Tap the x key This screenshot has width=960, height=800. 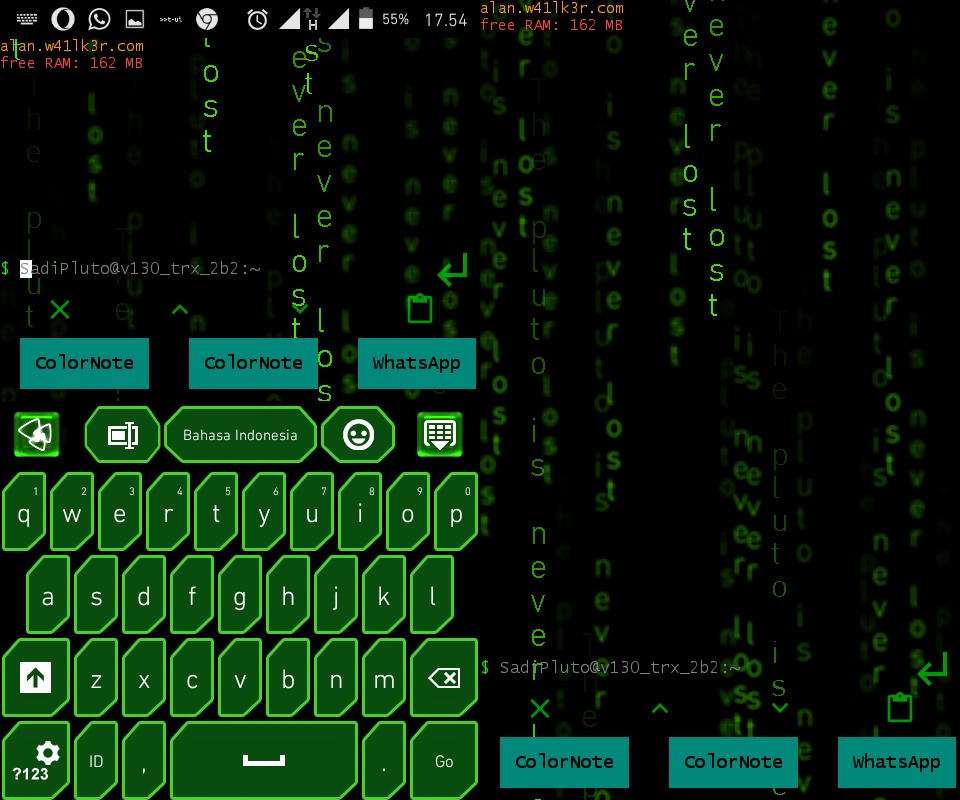[144, 678]
